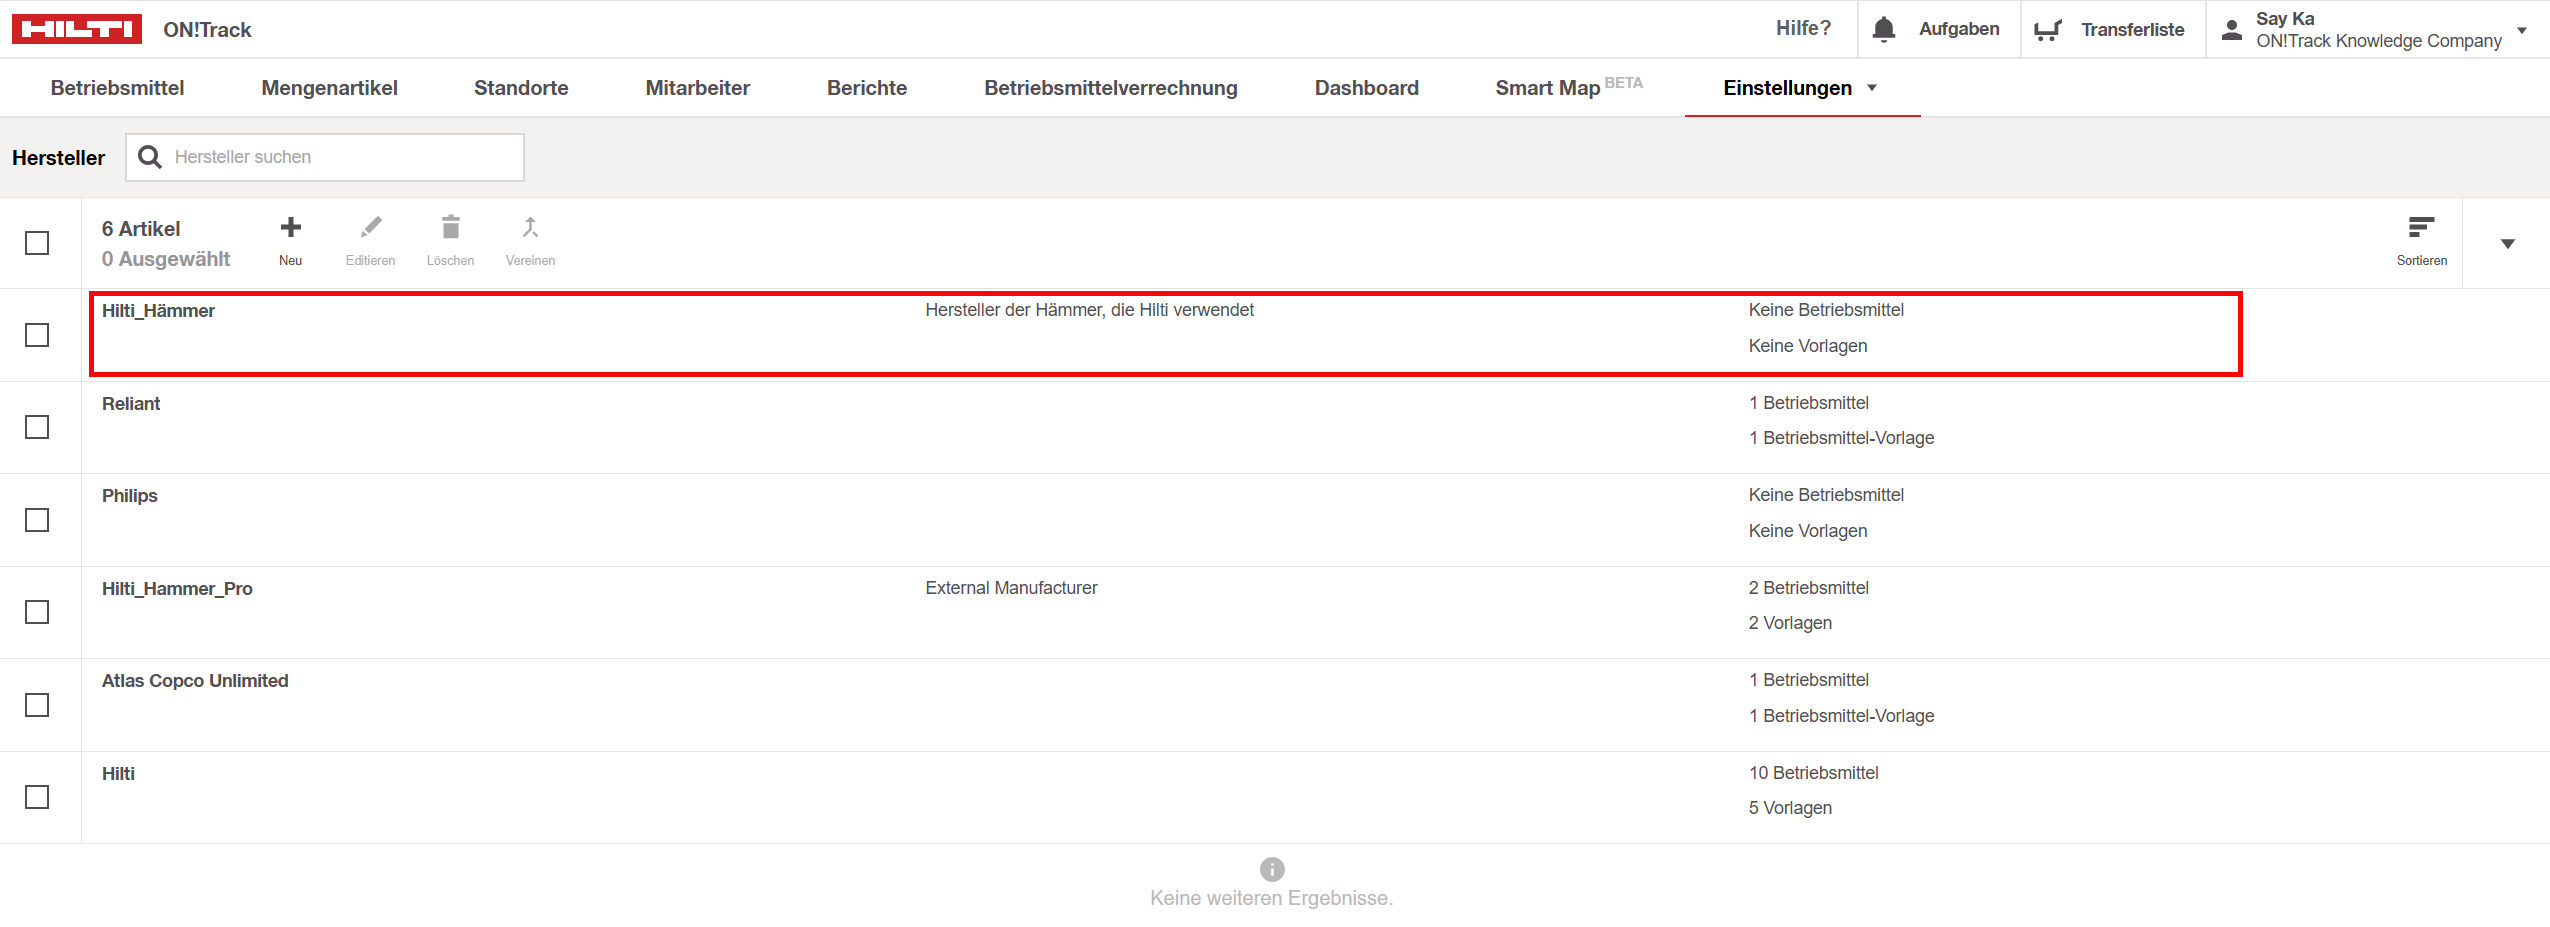Tick the Hilti row checkbox
The width and height of the screenshot is (2550, 927).
click(x=37, y=797)
